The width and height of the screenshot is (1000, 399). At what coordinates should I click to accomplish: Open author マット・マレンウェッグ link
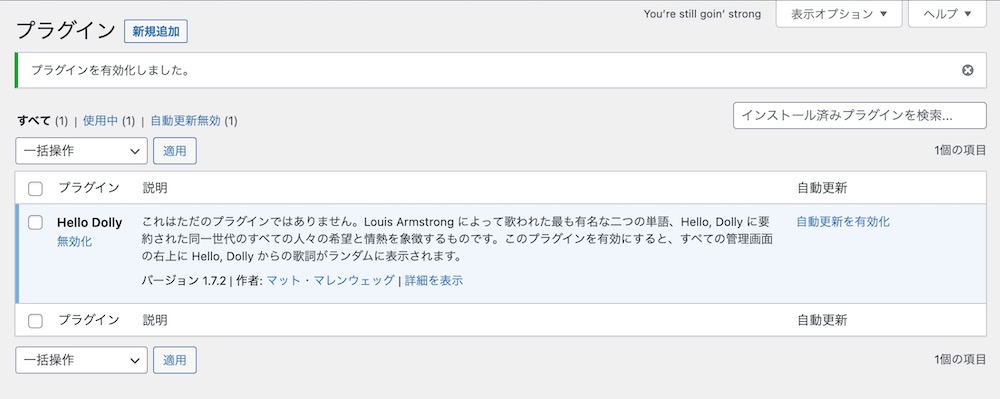(x=330, y=280)
